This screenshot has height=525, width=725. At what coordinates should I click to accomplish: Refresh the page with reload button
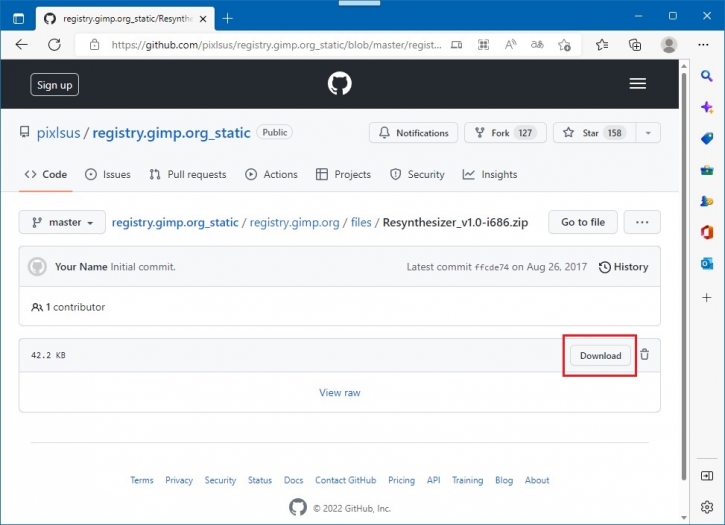[x=54, y=44]
